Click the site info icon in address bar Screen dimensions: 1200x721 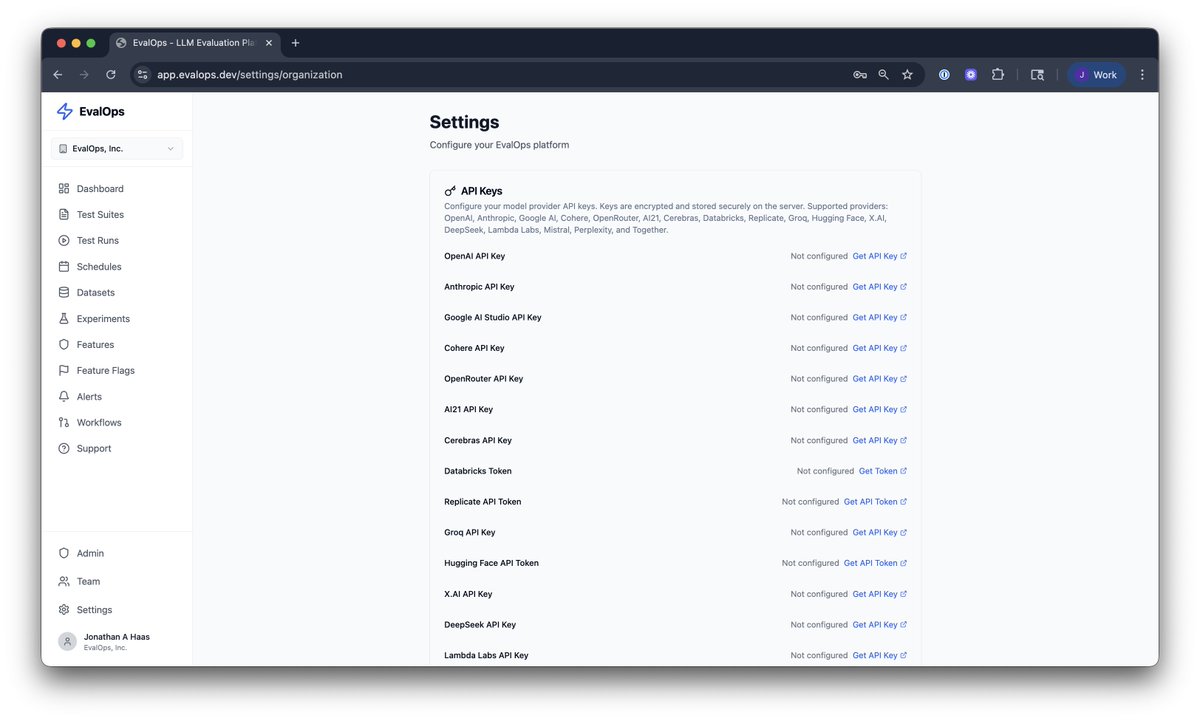[x=142, y=75]
